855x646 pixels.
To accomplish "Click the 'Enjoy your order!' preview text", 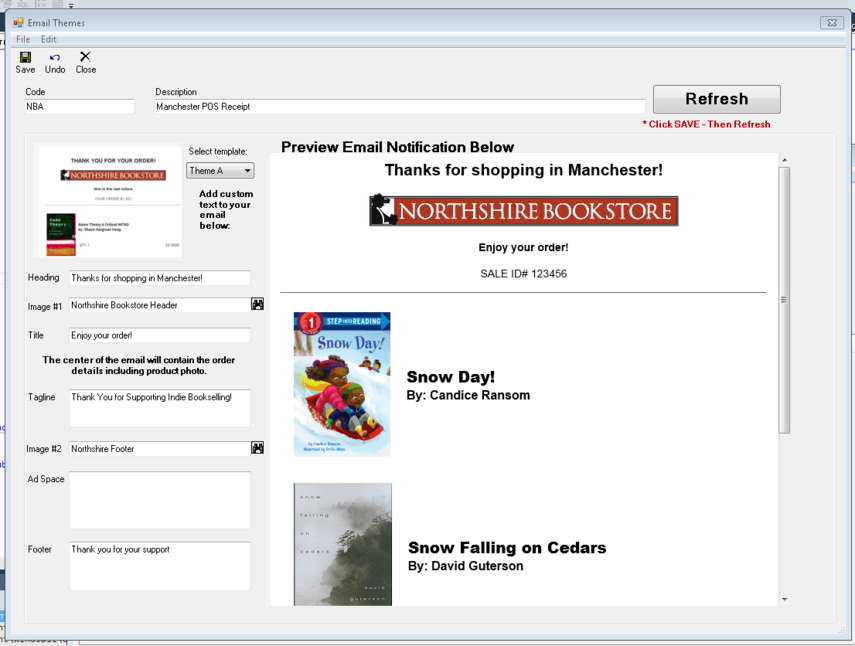I will [x=523, y=247].
